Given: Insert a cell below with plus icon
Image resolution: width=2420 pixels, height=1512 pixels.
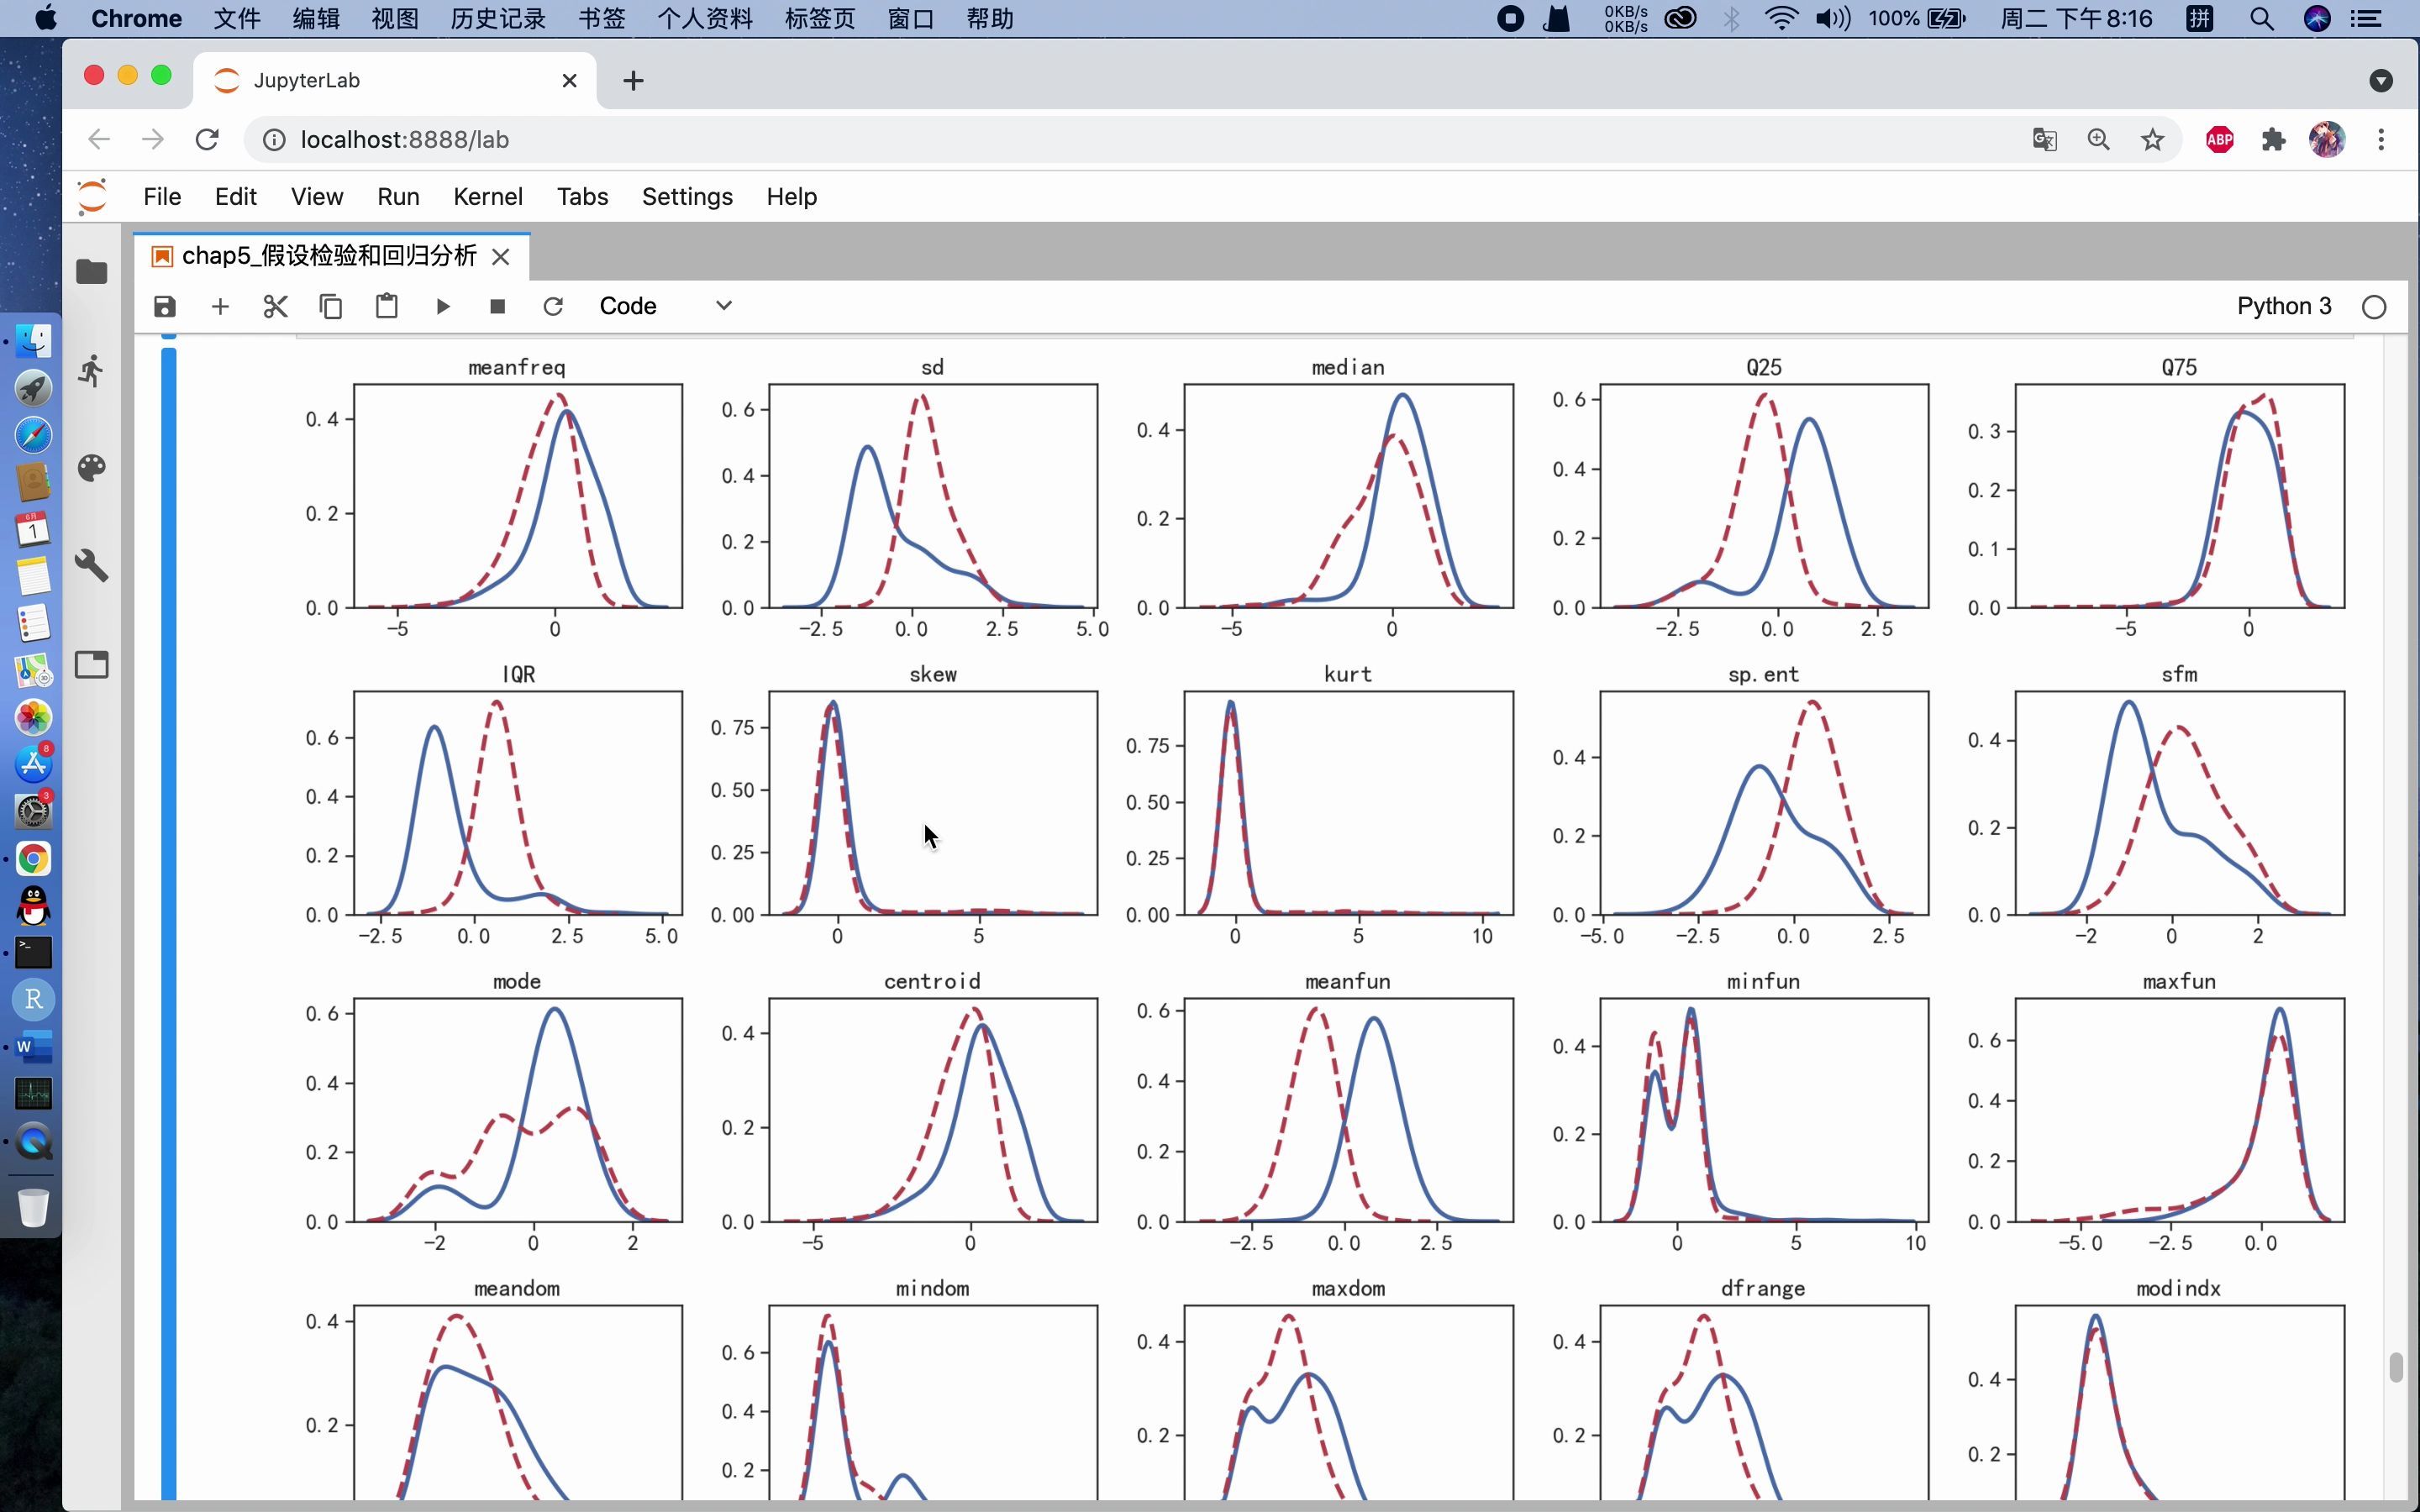Looking at the screenshot, I should point(220,306).
